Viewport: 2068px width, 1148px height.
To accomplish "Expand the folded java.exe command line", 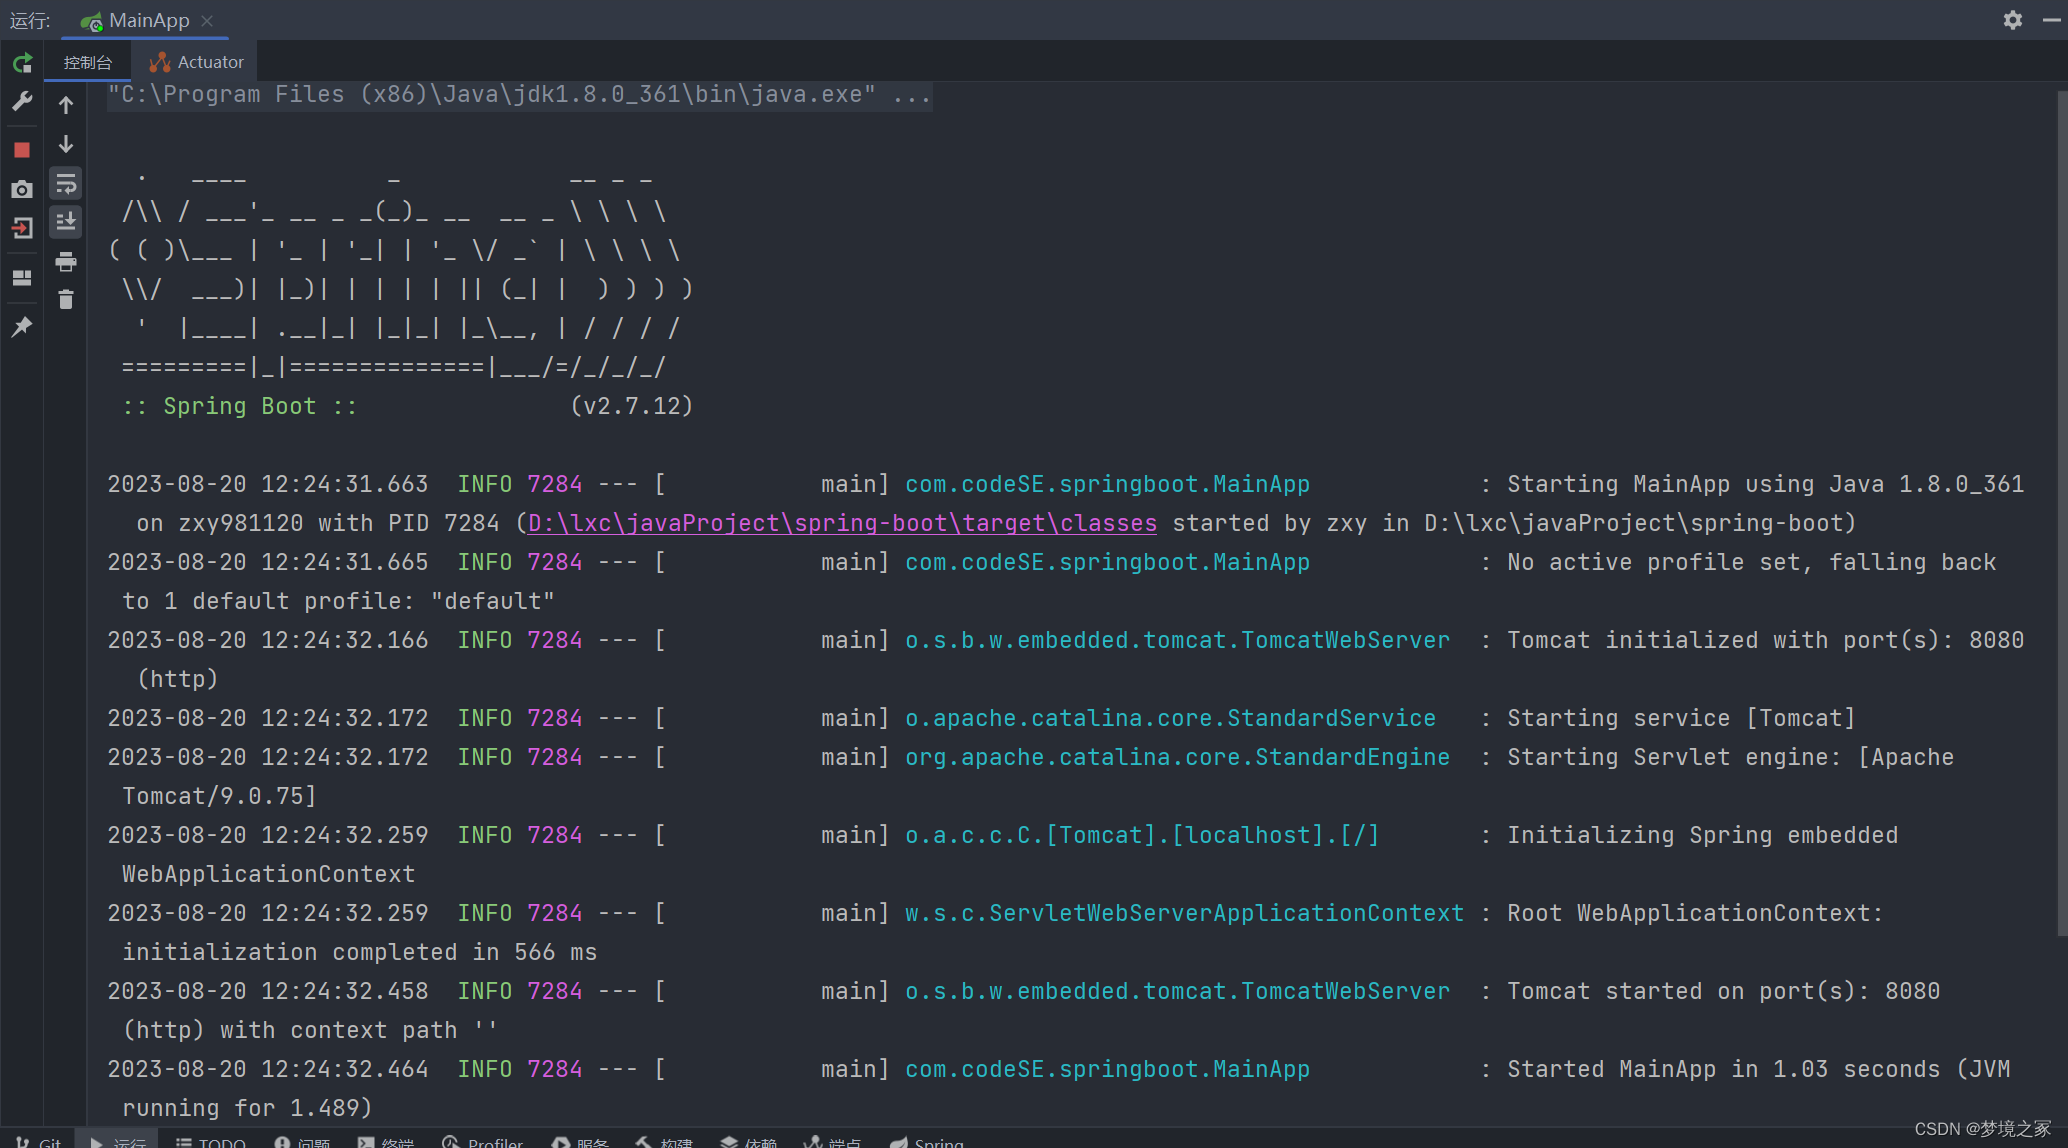I will pyautogui.click(x=520, y=95).
